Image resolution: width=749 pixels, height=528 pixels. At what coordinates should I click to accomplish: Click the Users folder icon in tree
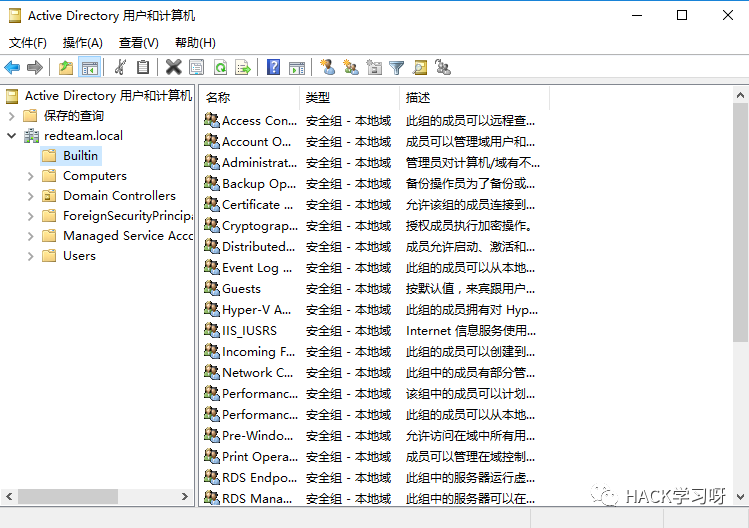tap(49, 256)
